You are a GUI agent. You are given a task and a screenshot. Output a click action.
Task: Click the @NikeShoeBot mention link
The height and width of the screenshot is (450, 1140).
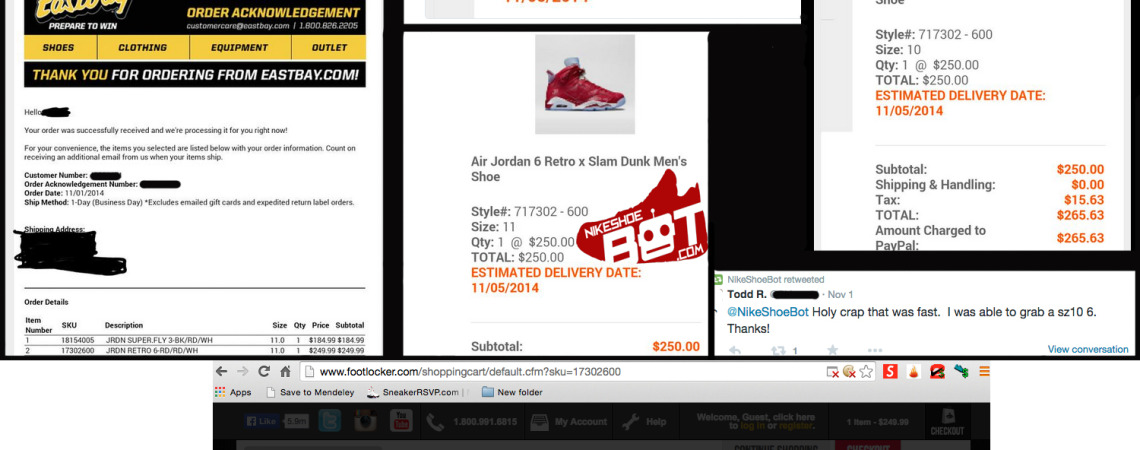768,312
